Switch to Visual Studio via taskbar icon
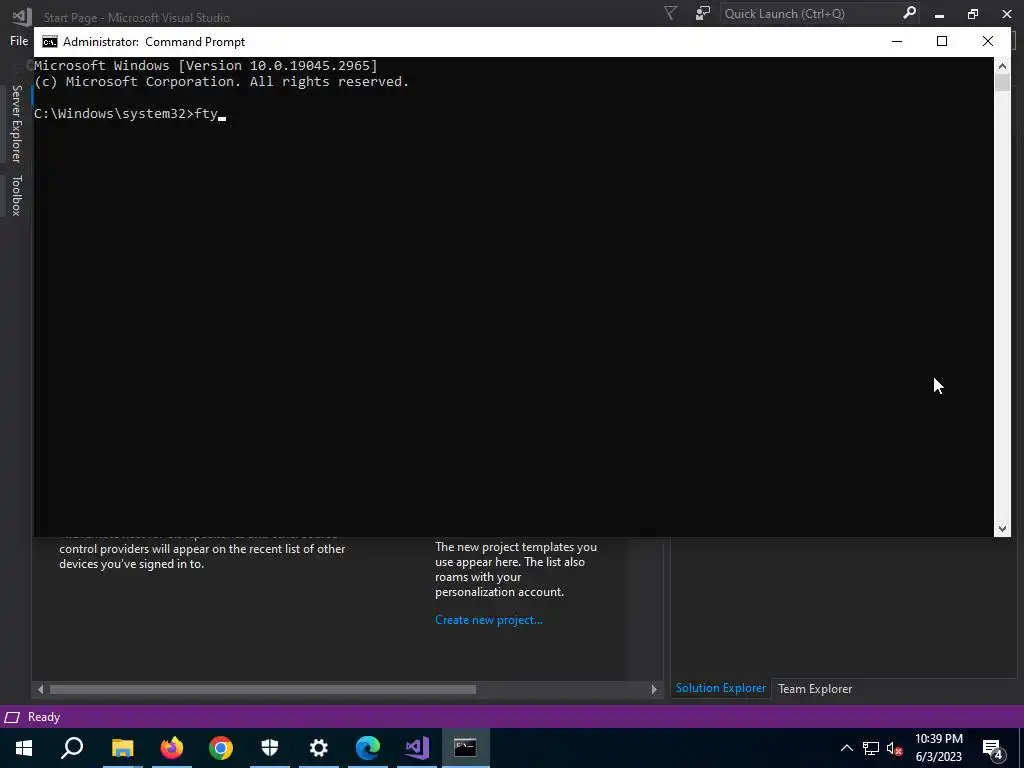Viewport: 1024px width, 768px height. (417, 748)
